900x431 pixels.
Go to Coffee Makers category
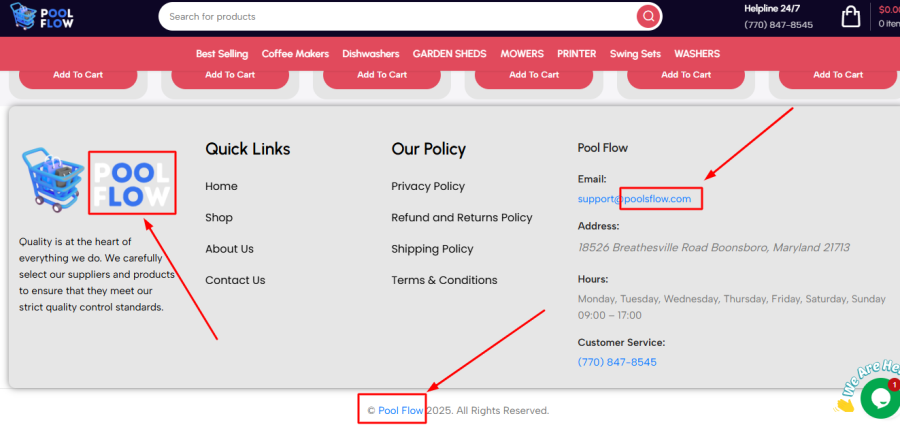pyautogui.click(x=295, y=54)
